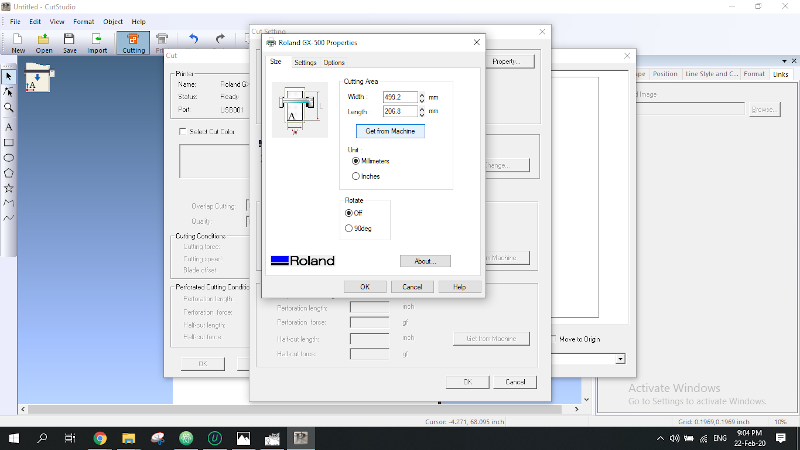Click the horizontal scrollbar left arrow
The width and height of the screenshot is (800, 450).
pos(23,409)
